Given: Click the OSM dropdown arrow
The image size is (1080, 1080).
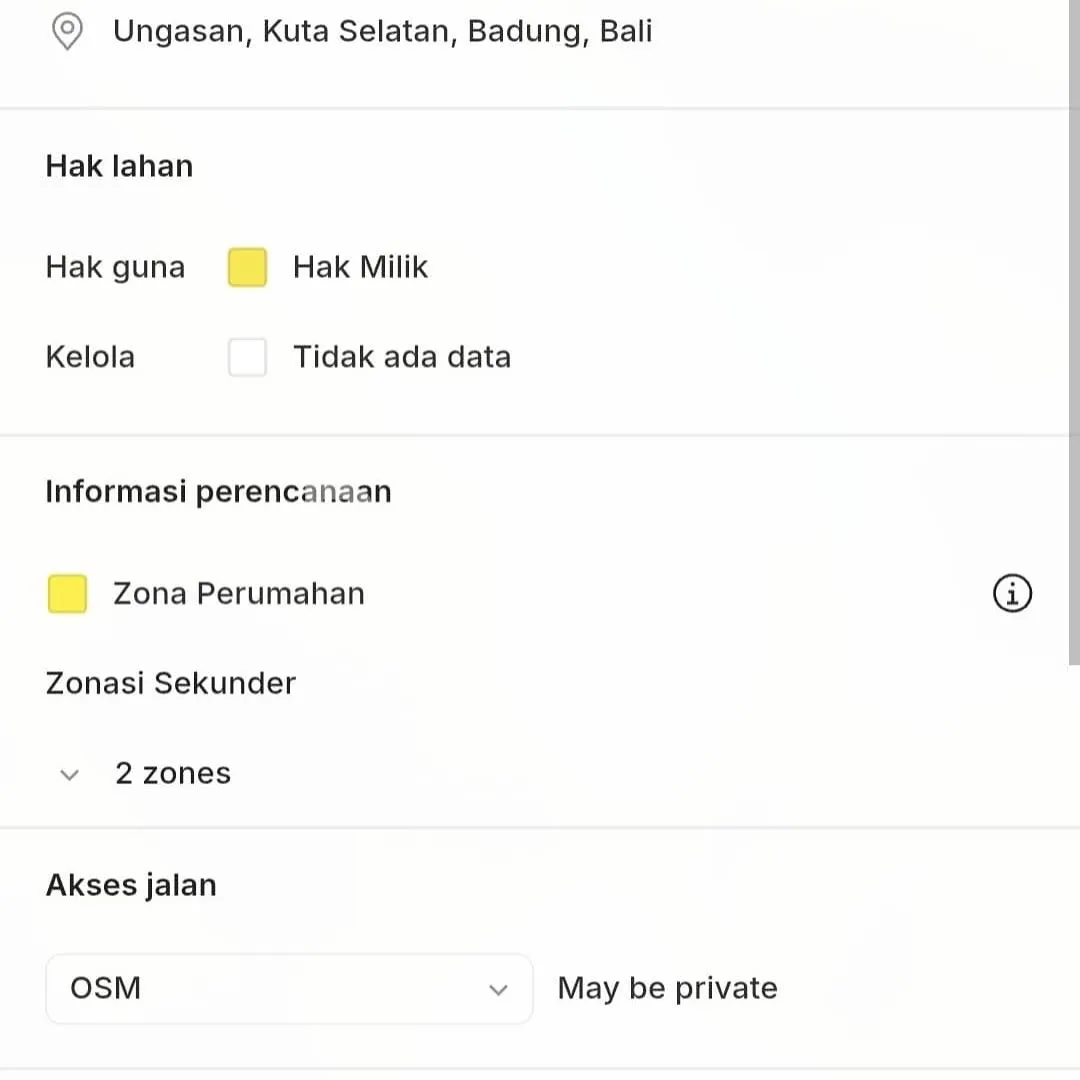Looking at the screenshot, I should coord(497,989).
